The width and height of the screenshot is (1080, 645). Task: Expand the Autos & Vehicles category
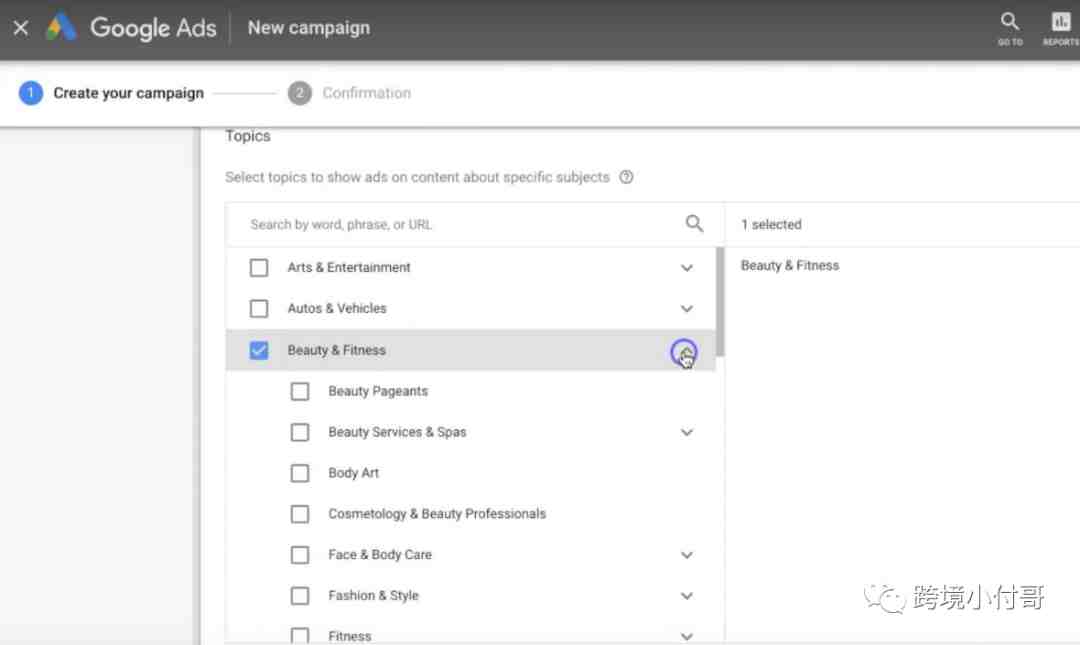coord(687,309)
